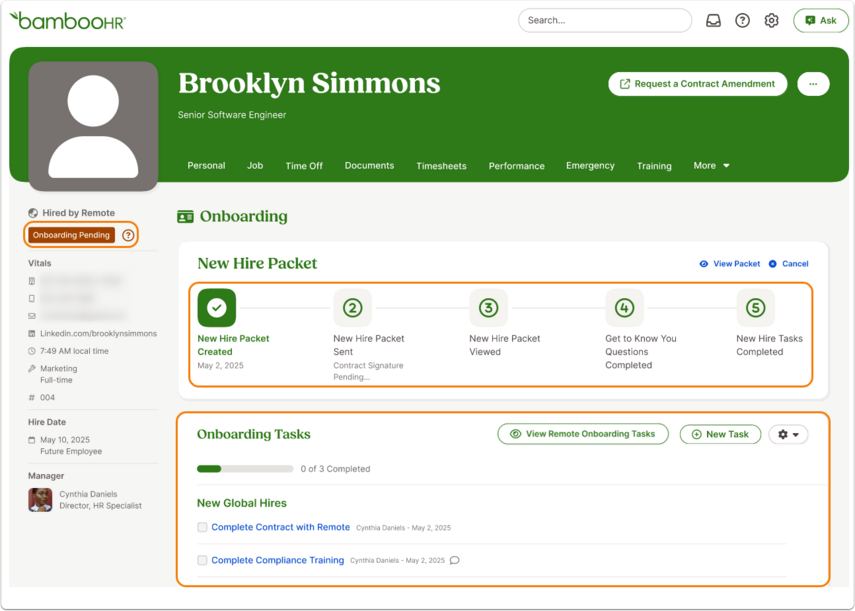Click the New Global Hires heading
This screenshot has height=611, width=855.
(x=242, y=503)
